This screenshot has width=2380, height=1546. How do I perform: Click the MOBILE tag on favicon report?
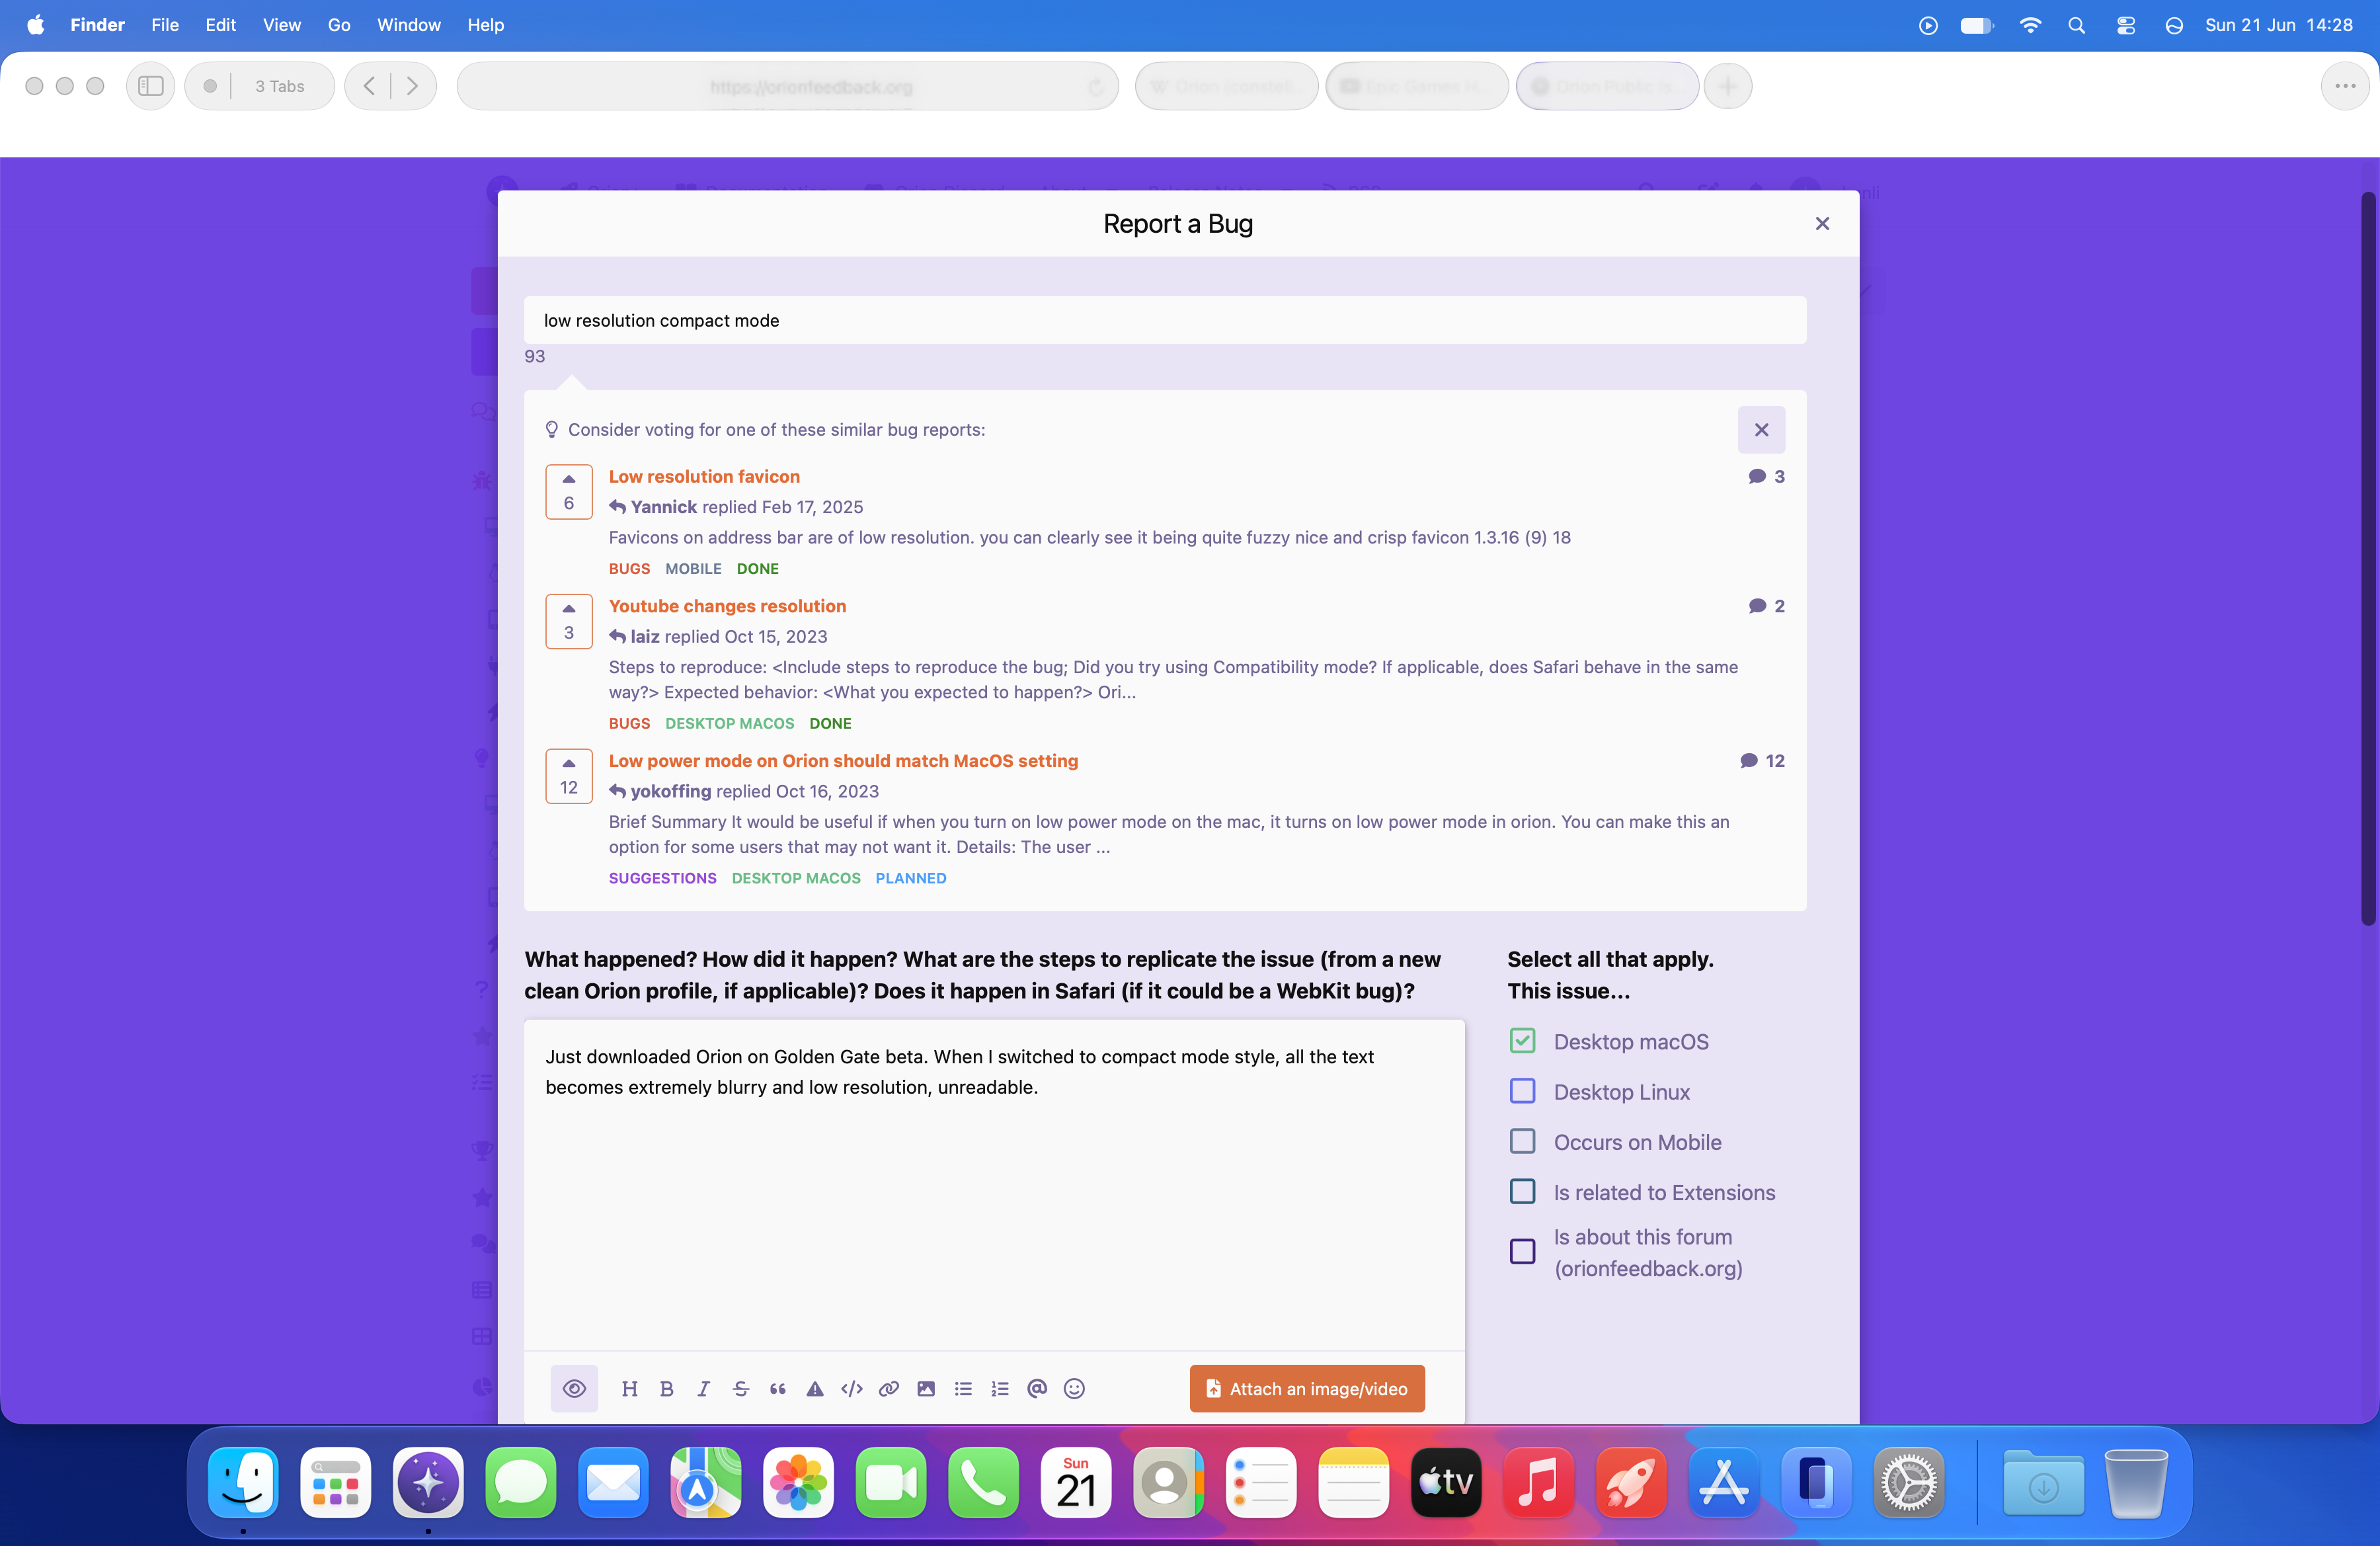tap(693, 568)
